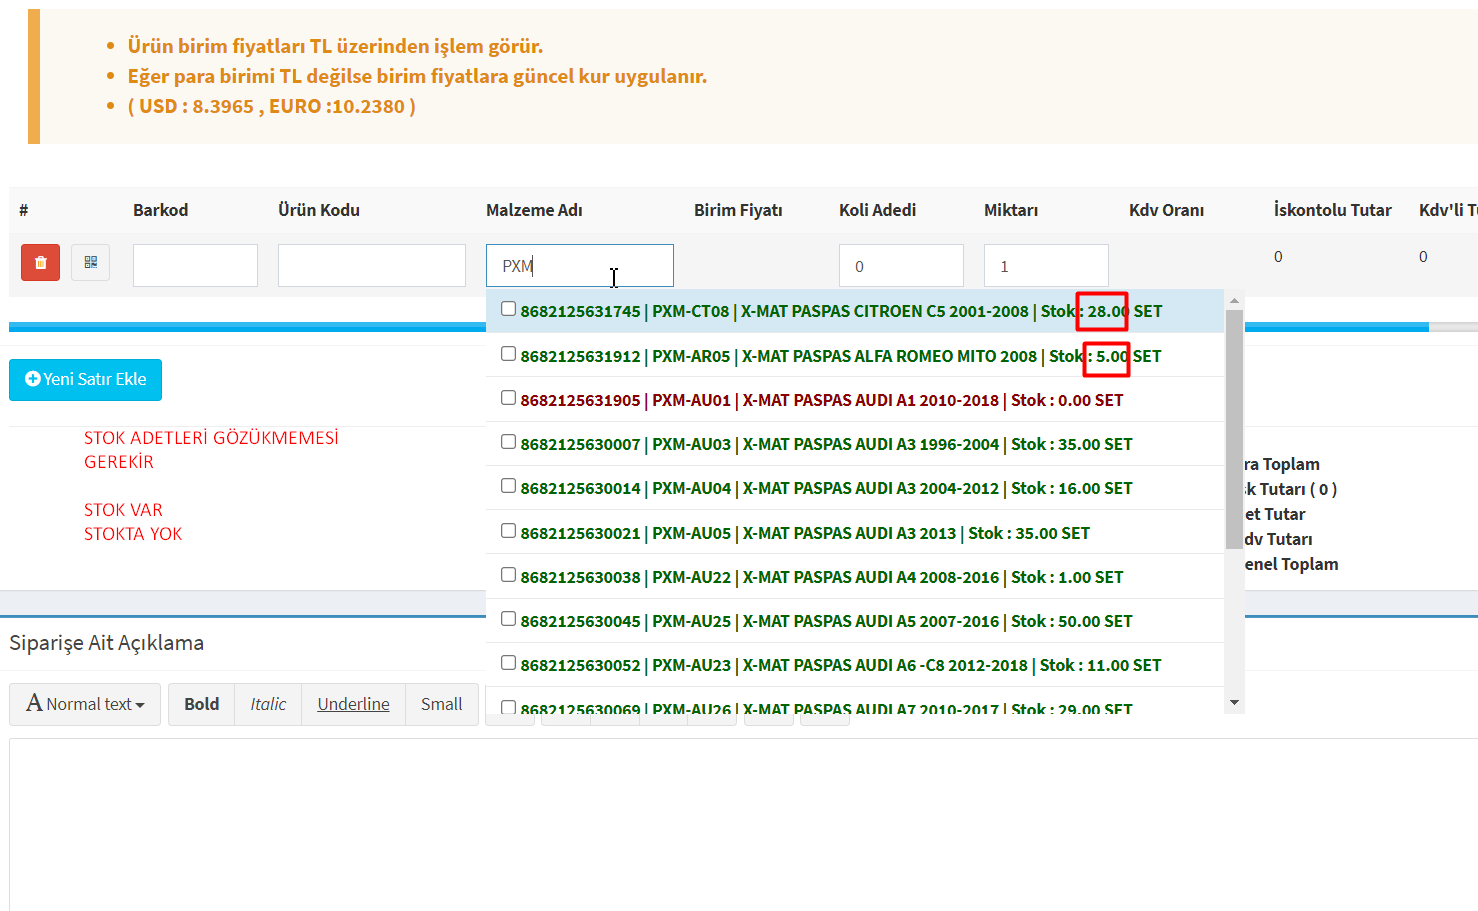Apply Italic formatting in editor toolbar

pos(268,704)
